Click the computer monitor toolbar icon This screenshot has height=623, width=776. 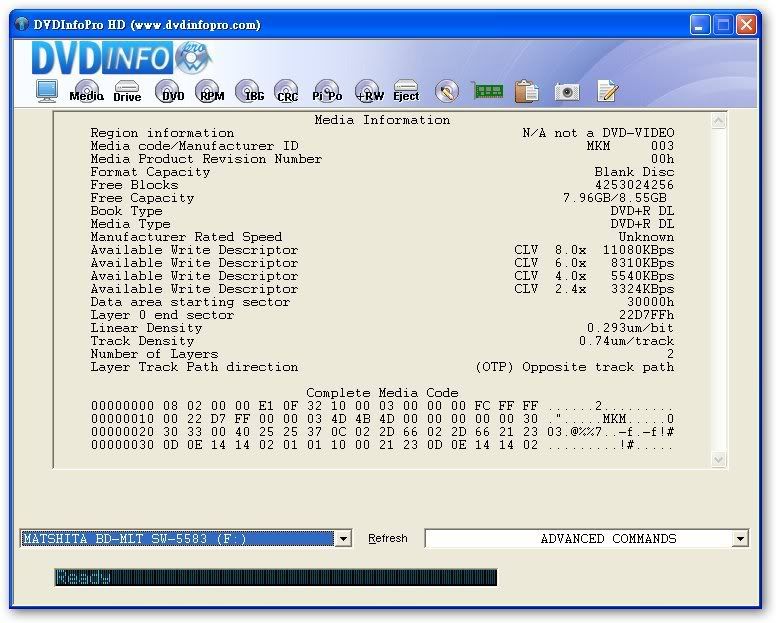click(x=47, y=92)
